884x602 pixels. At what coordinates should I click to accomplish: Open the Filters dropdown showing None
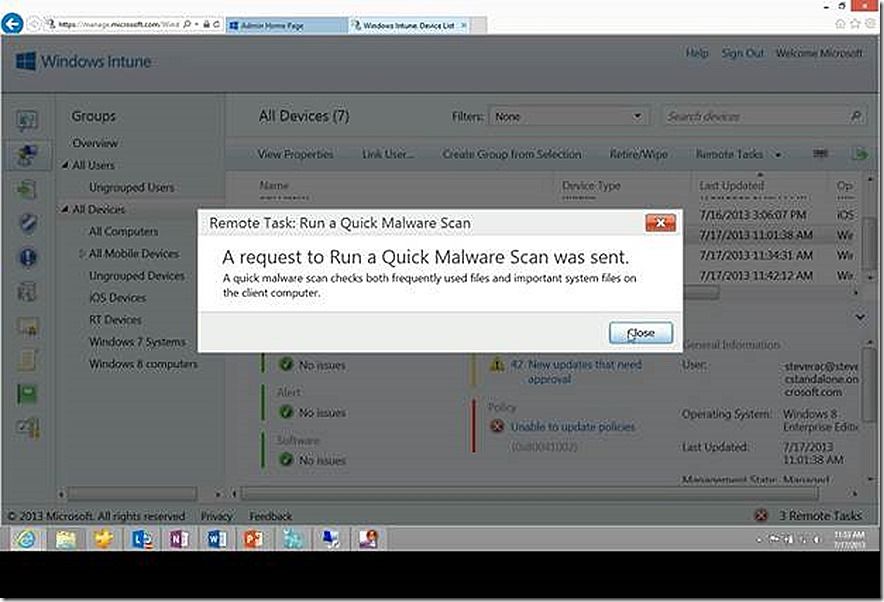coord(568,117)
